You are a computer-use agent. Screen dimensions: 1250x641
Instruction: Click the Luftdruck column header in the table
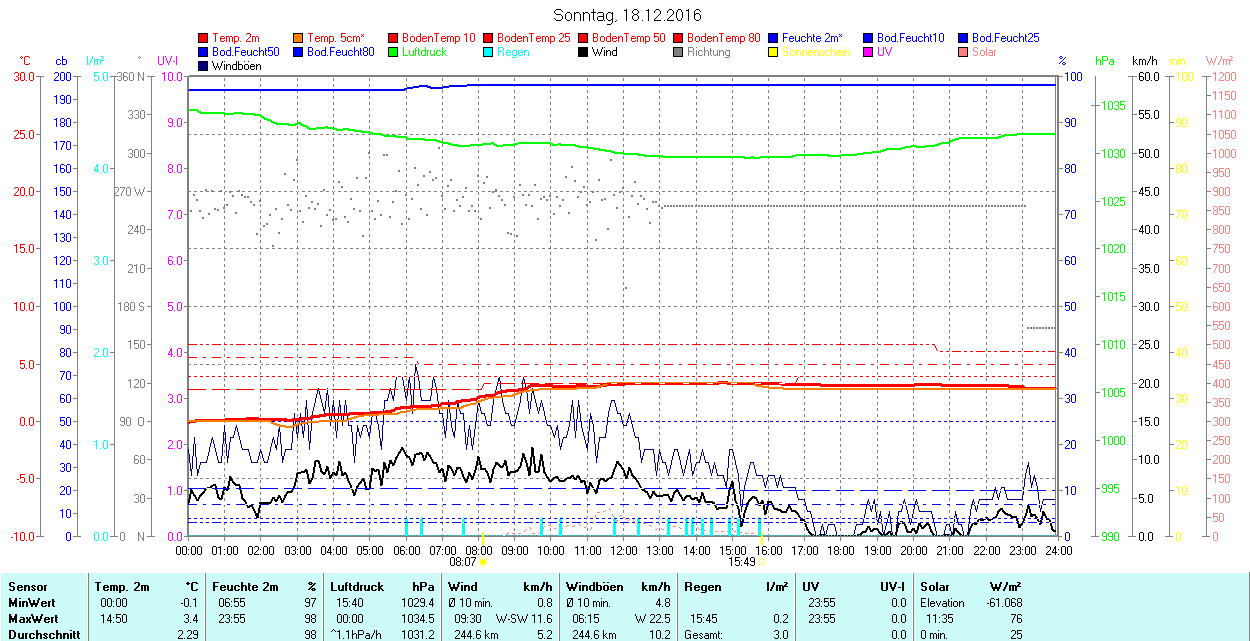(x=357, y=587)
